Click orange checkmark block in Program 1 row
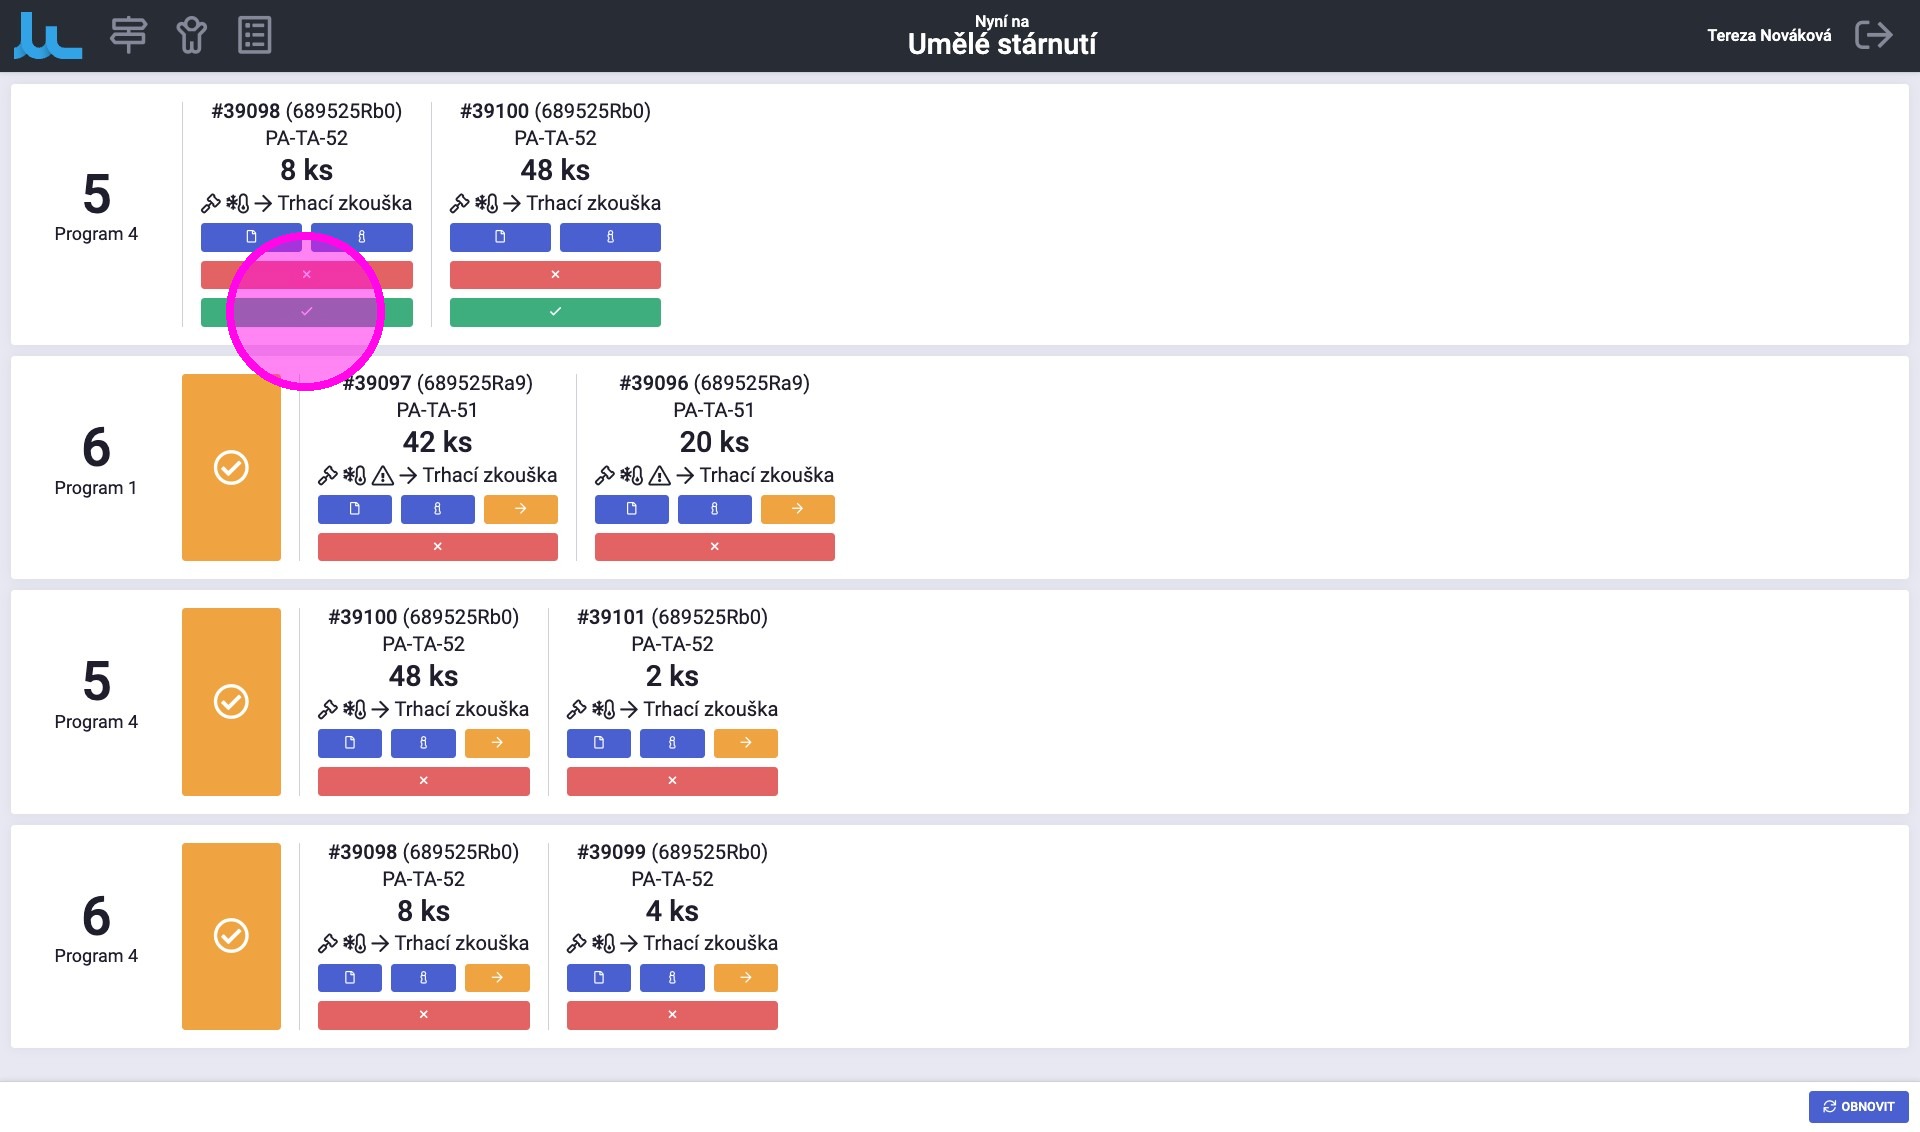The width and height of the screenshot is (1920, 1132). click(x=231, y=467)
